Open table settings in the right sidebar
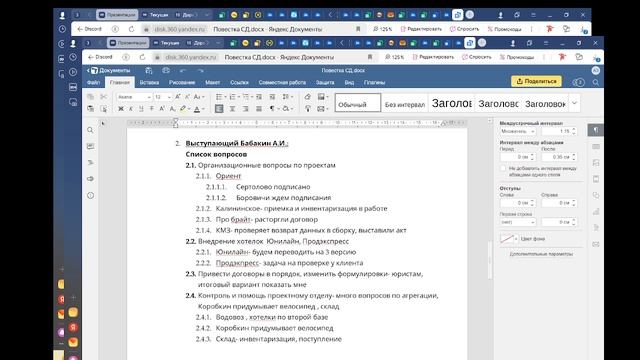640x360 pixels. pyautogui.click(x=596, y=146)
